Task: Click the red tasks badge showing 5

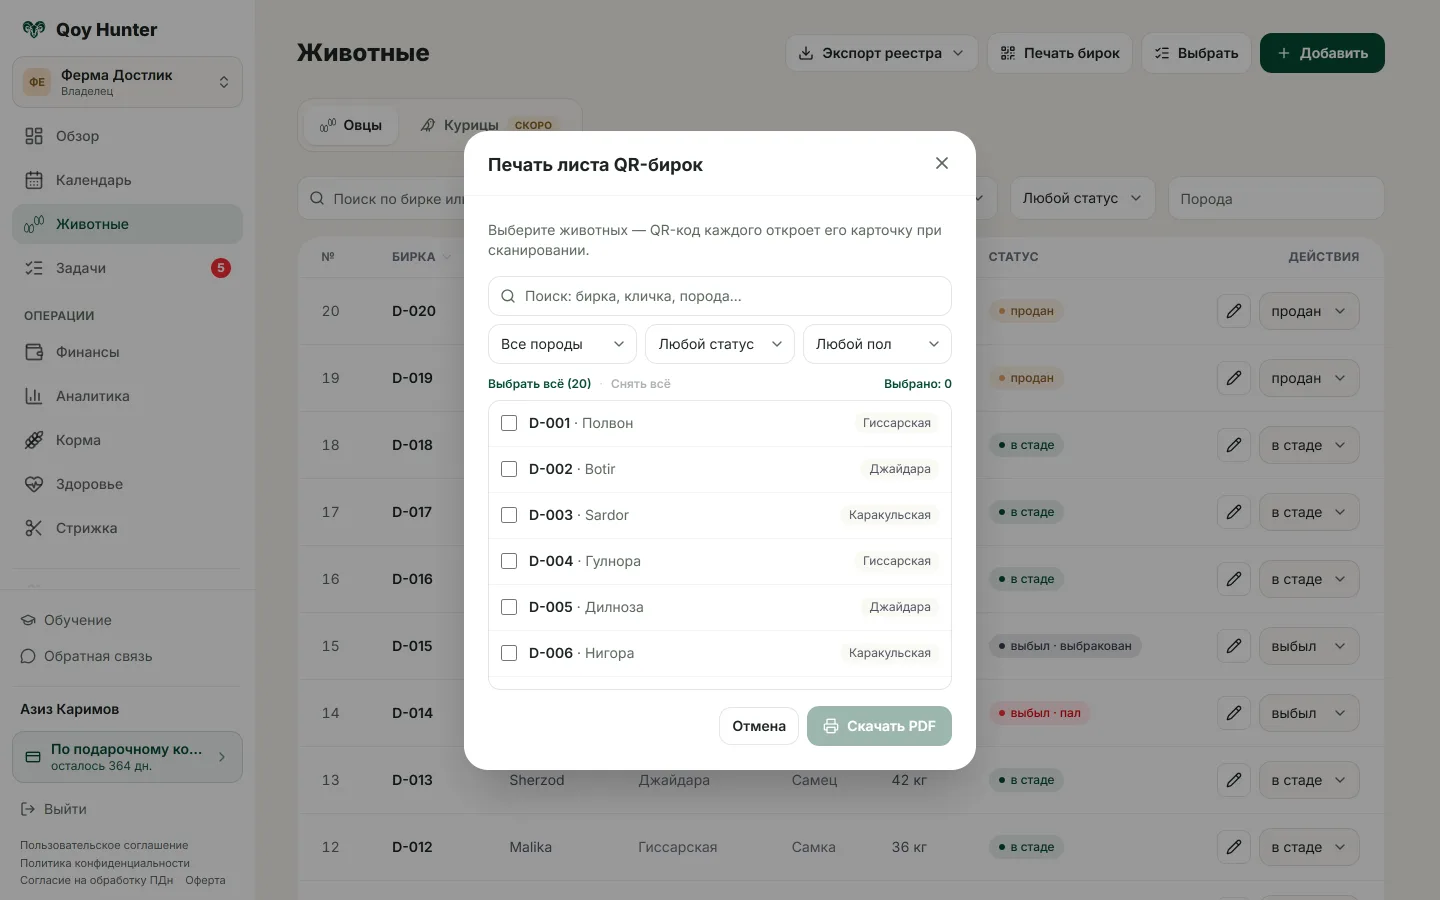Action: pos(221,268)
